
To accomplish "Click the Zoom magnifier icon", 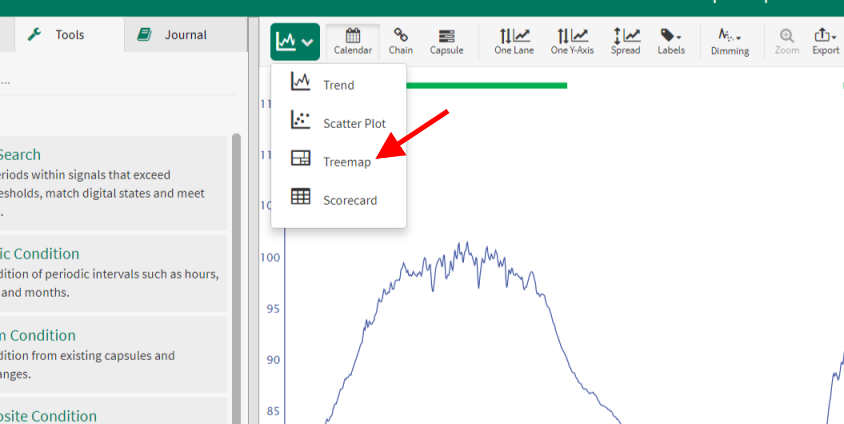I will click(x=786, y=41).
